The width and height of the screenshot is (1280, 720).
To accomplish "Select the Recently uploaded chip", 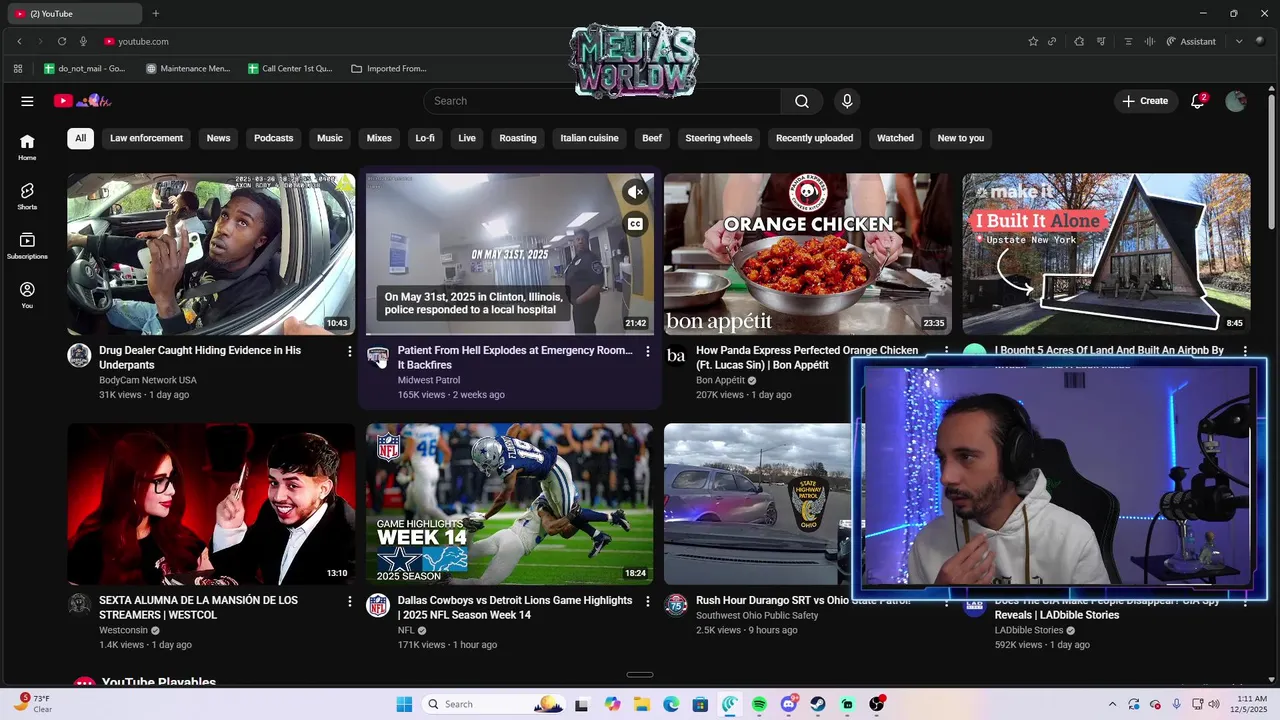I will [x=814, y=138].
